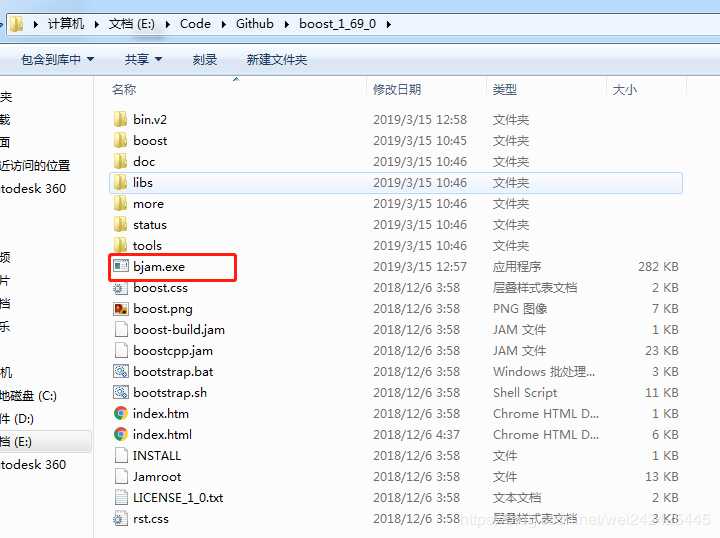Click the Shell Script type of bootstrap.sh
720x538 pixels.
point(525,392)
